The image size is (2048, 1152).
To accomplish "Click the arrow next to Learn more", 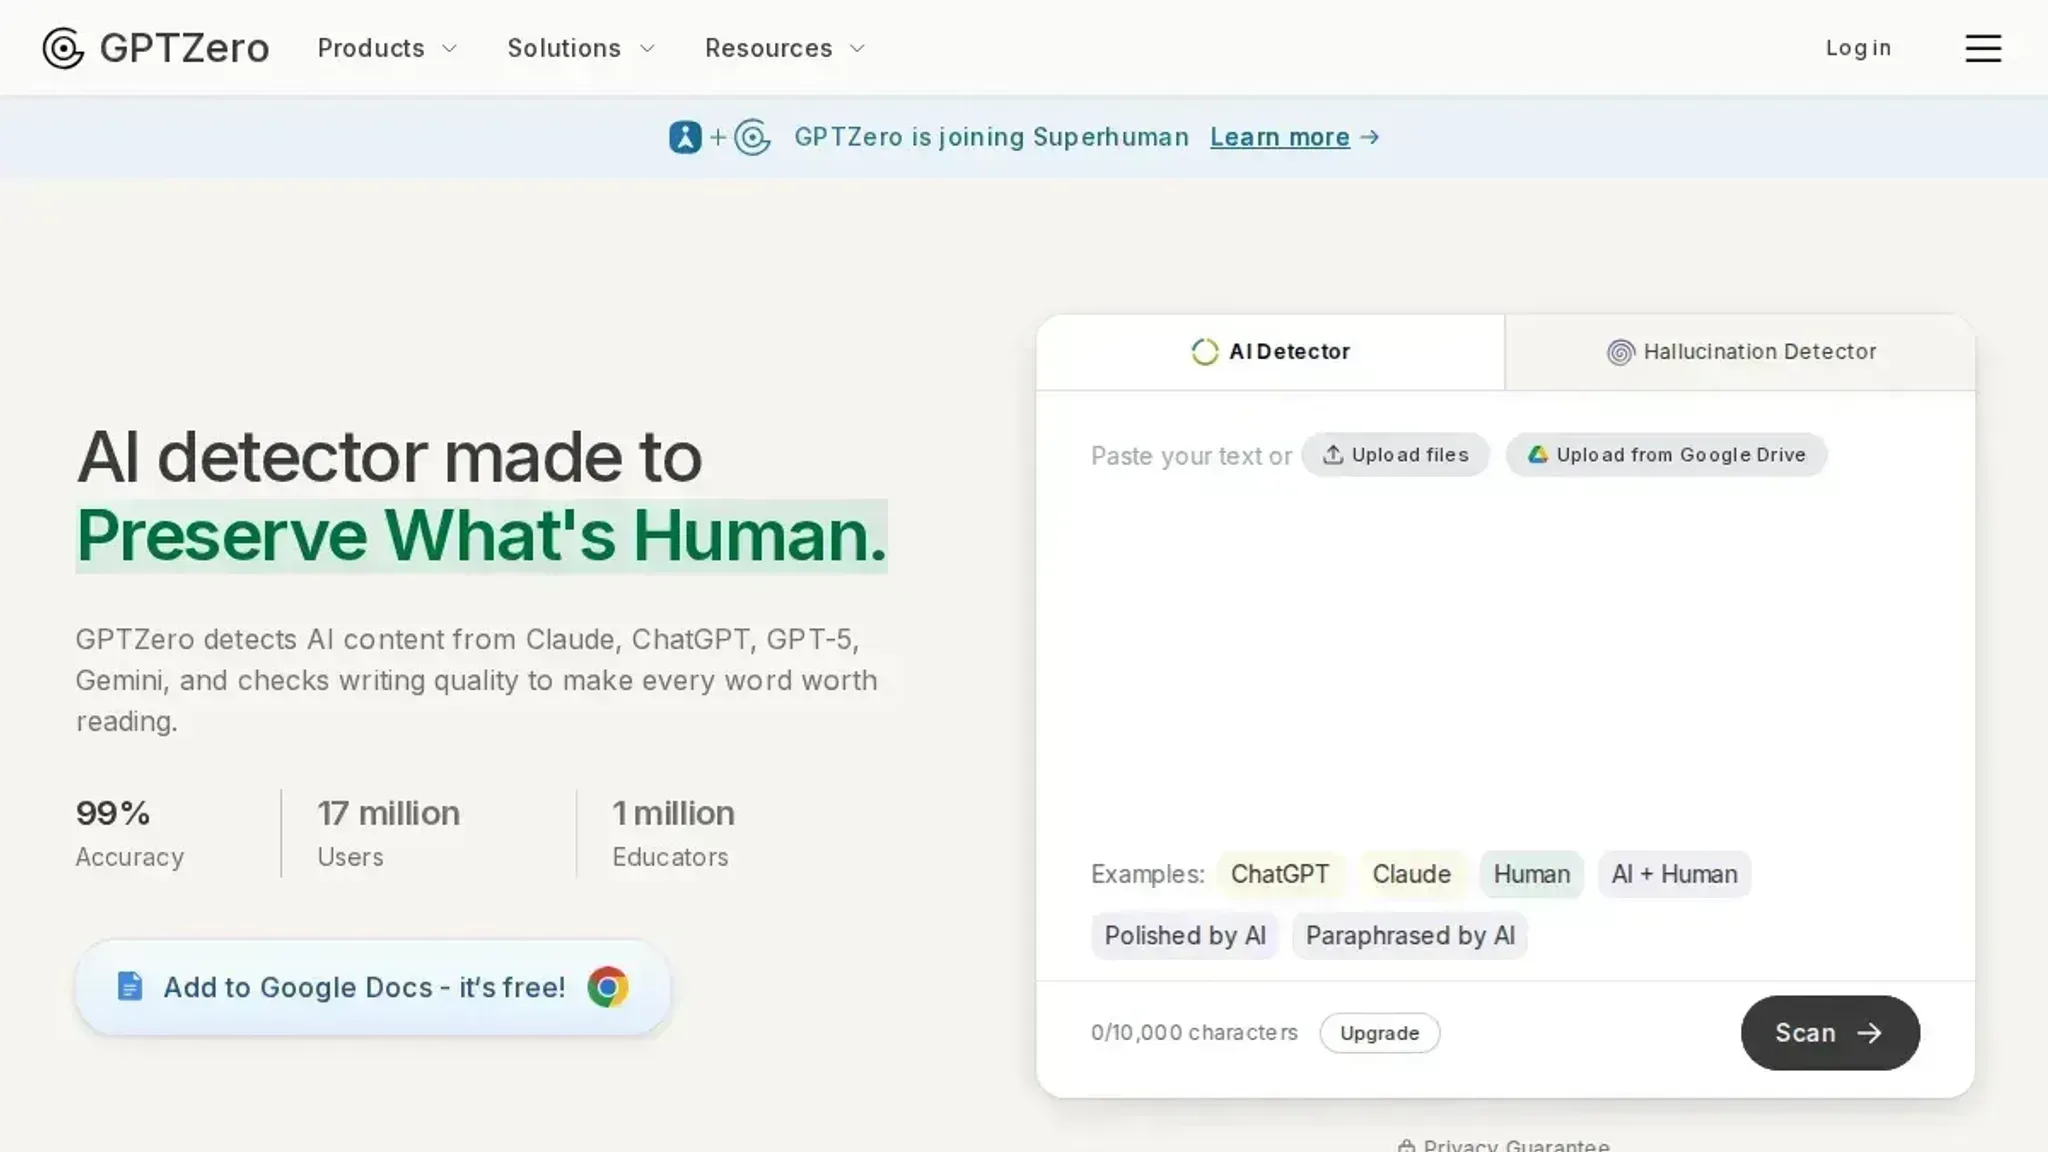I will pyautogui.click(x=1370, y=137).
